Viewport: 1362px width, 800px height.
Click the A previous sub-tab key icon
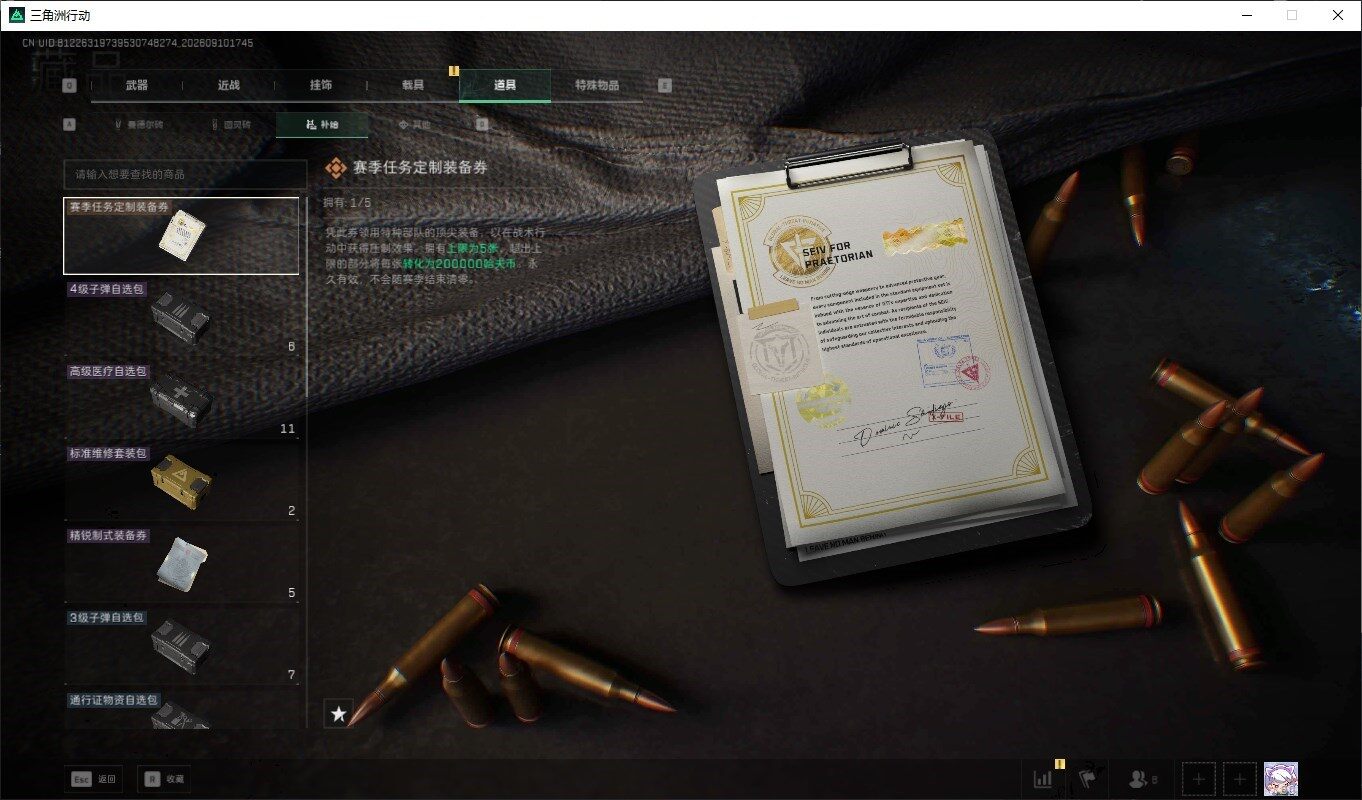[x=69, y=125]
